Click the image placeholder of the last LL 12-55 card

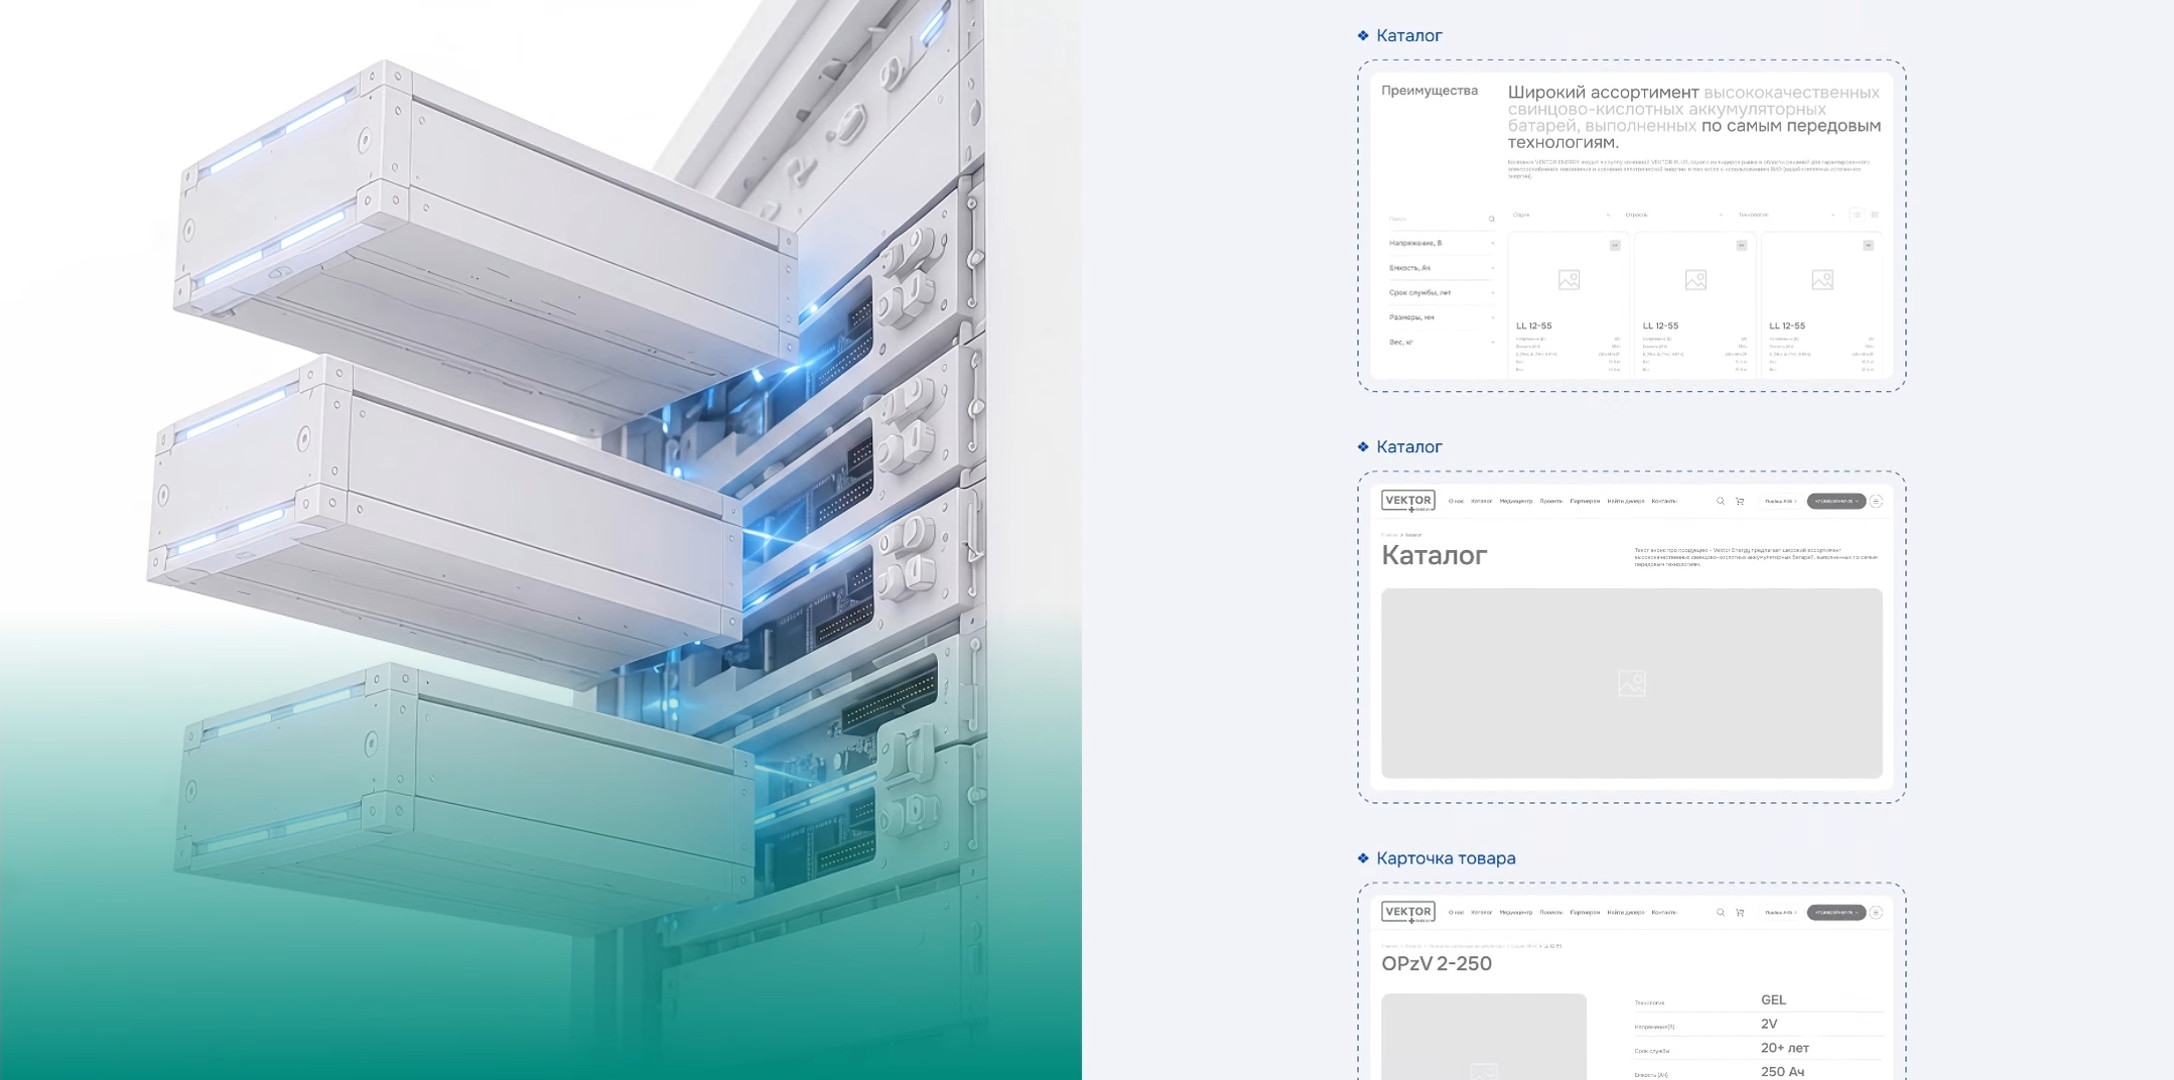tap(1822, 280)
